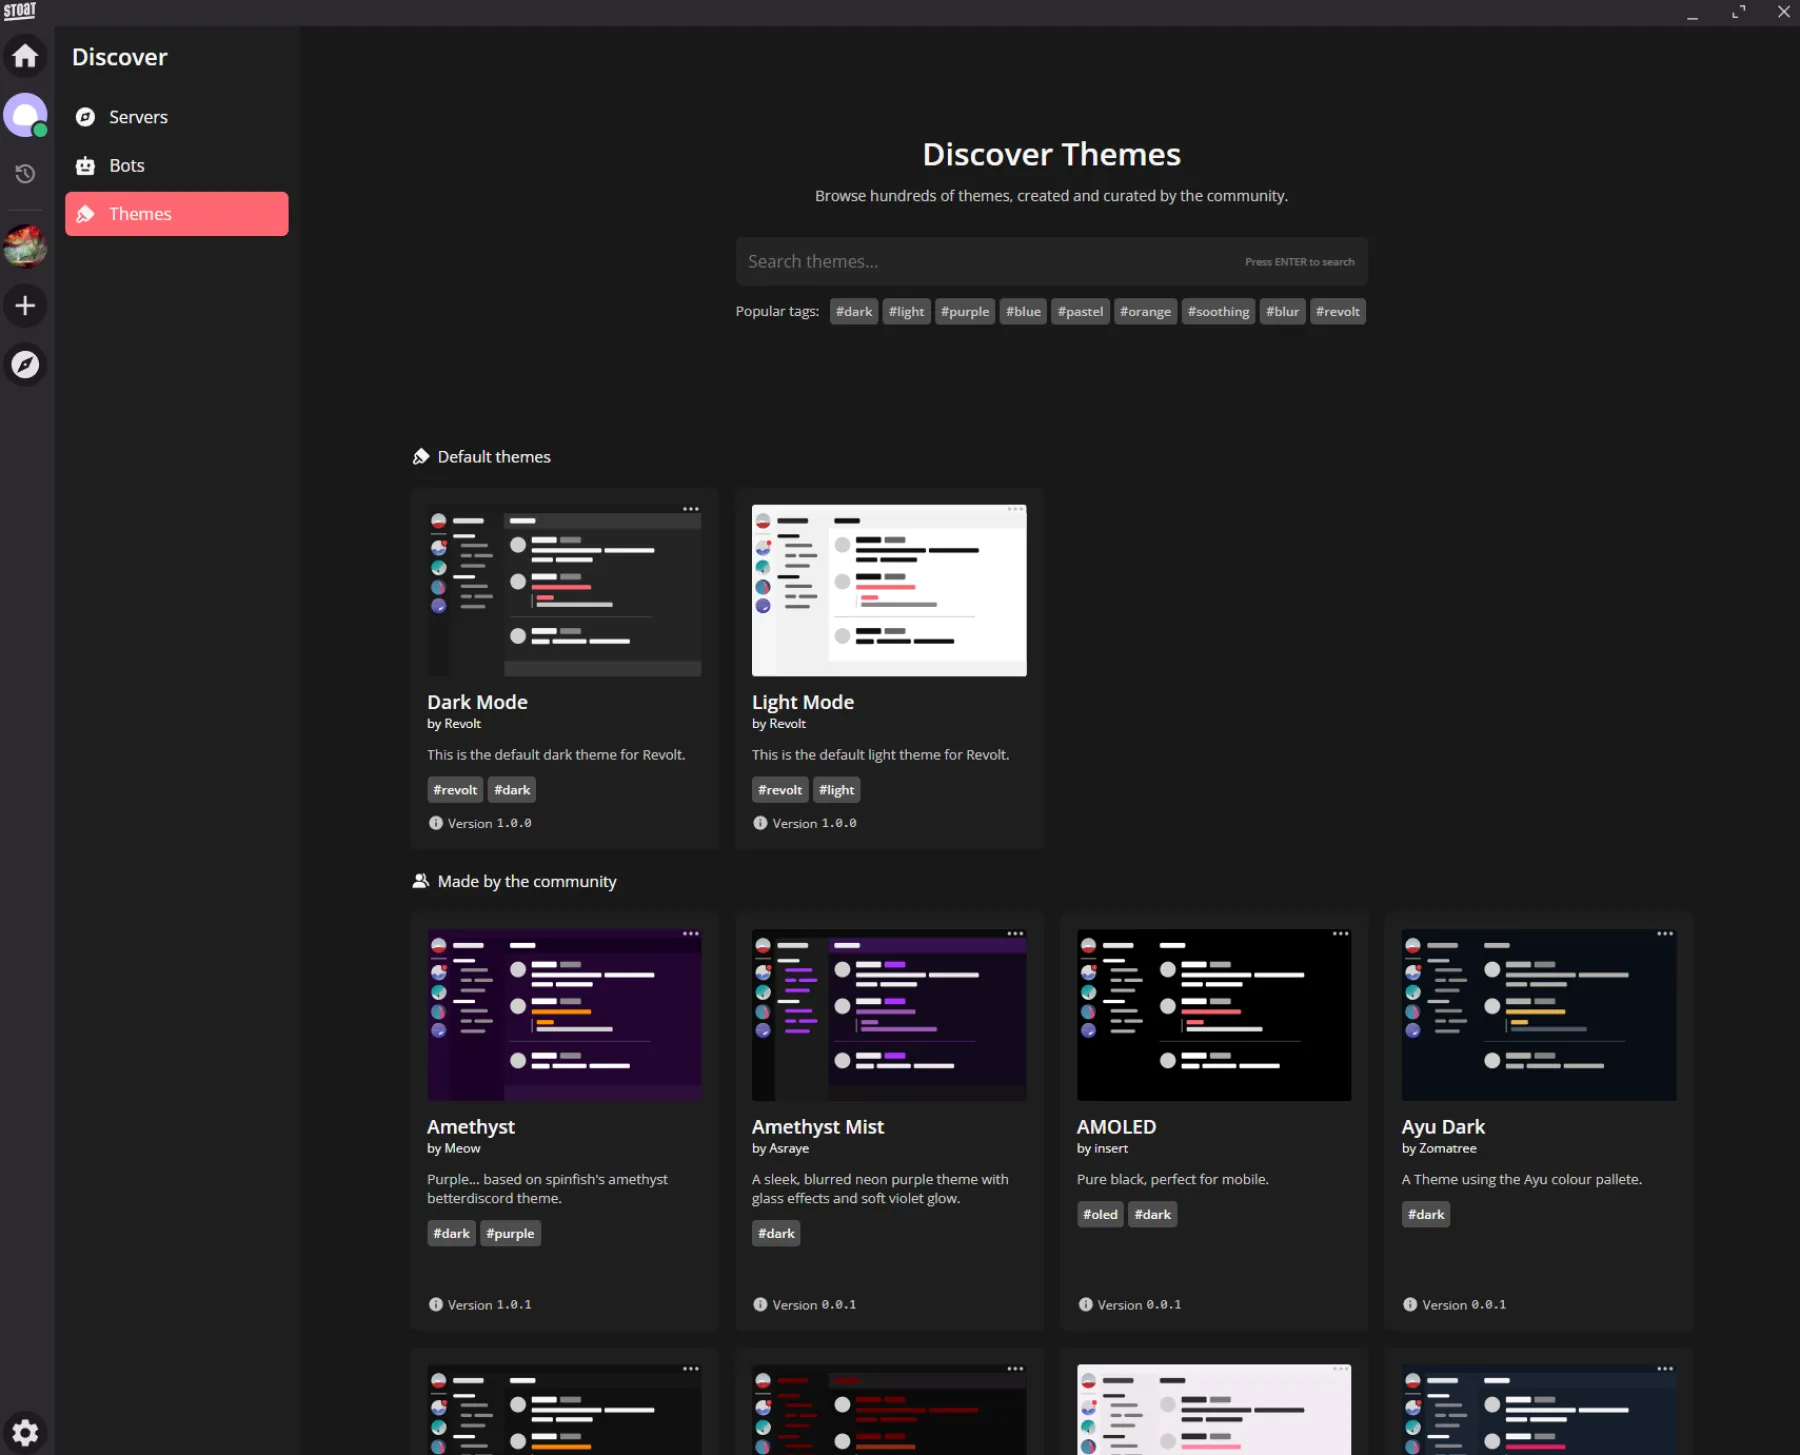This screenshot has height=1455, width=1800.
Task: Click the theme search field
Action: 1050,261
